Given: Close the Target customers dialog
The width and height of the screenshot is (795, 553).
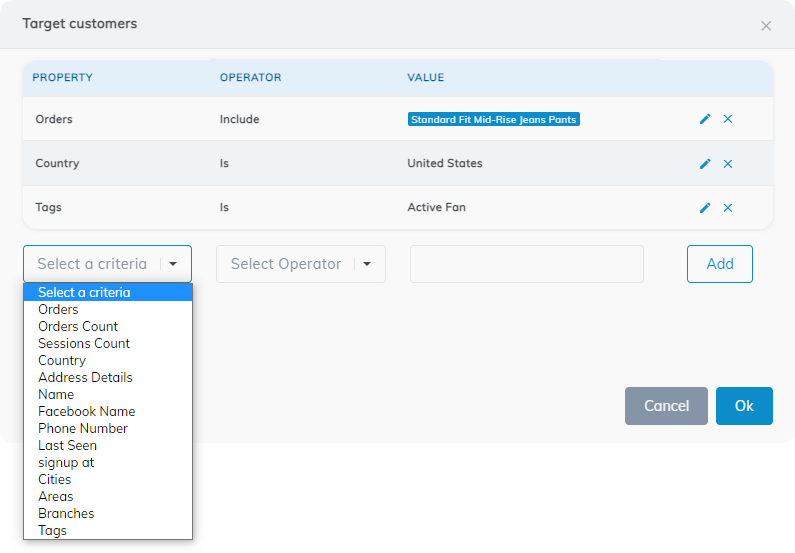Looking at the screenshot, I should (766, 26).
